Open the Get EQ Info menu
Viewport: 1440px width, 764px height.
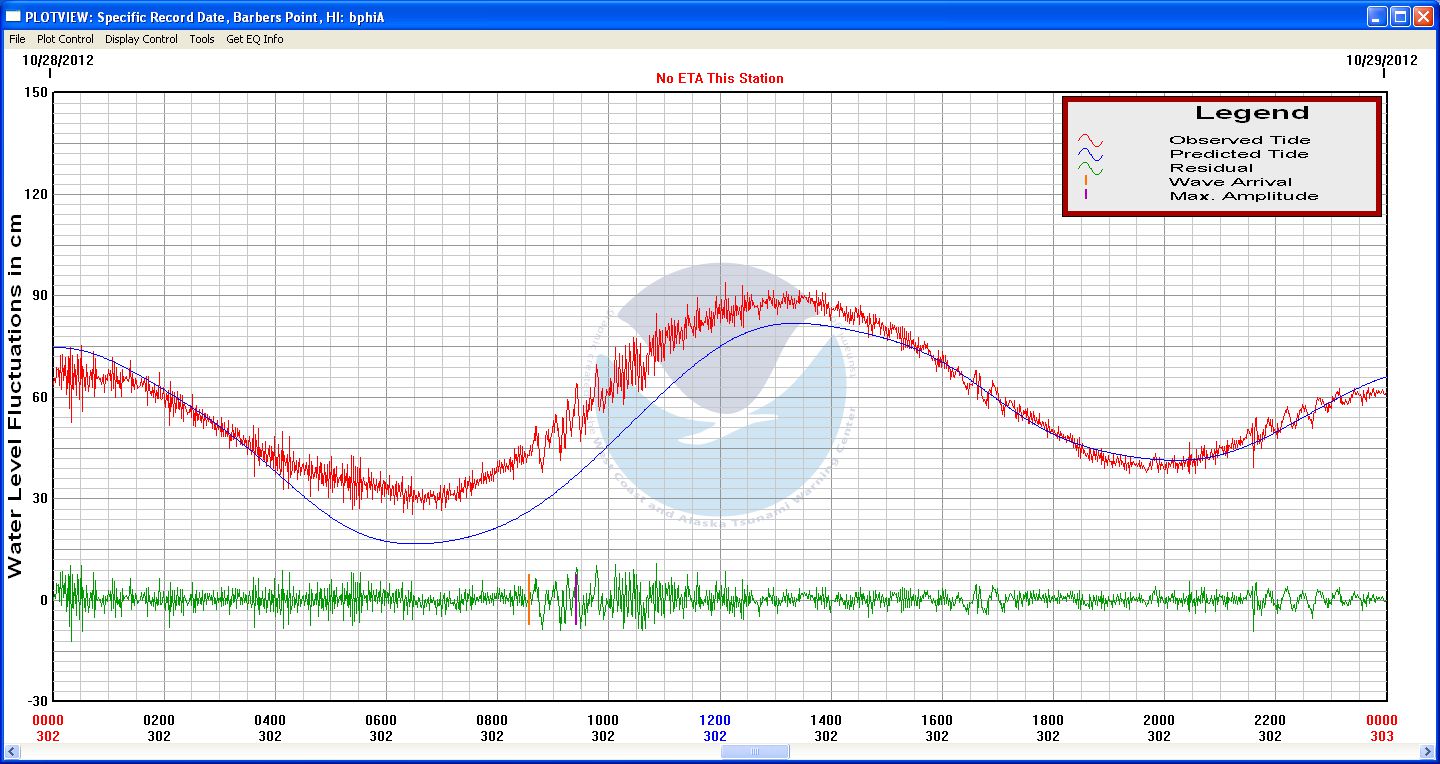point(254,39)
